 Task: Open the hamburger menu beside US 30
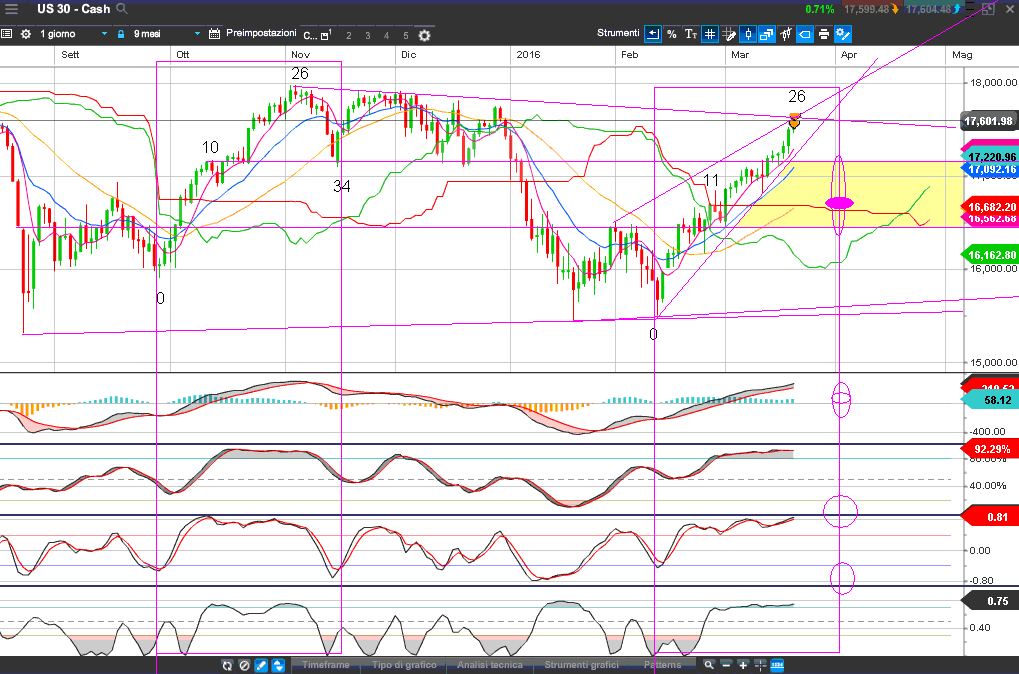tap(11, 8)
